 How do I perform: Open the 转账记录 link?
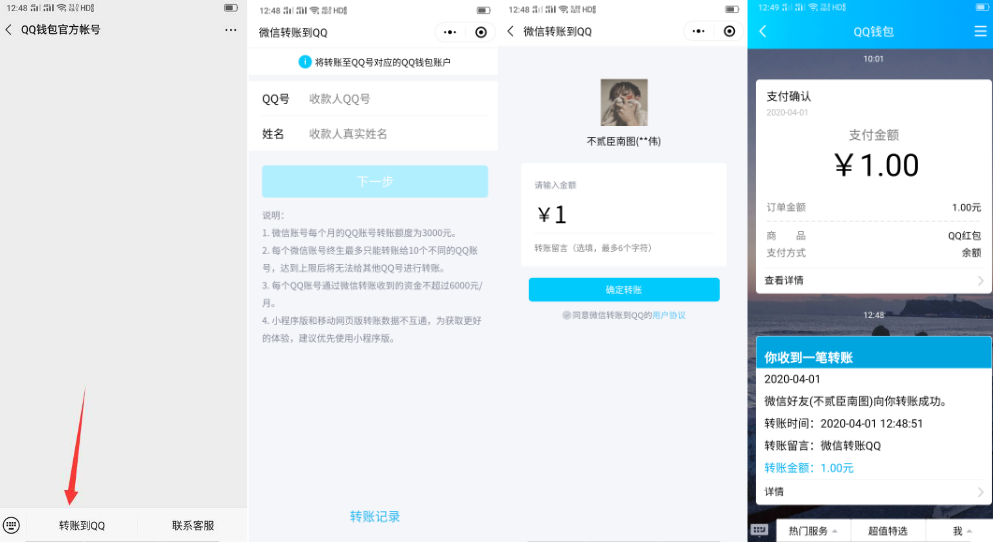375,517
